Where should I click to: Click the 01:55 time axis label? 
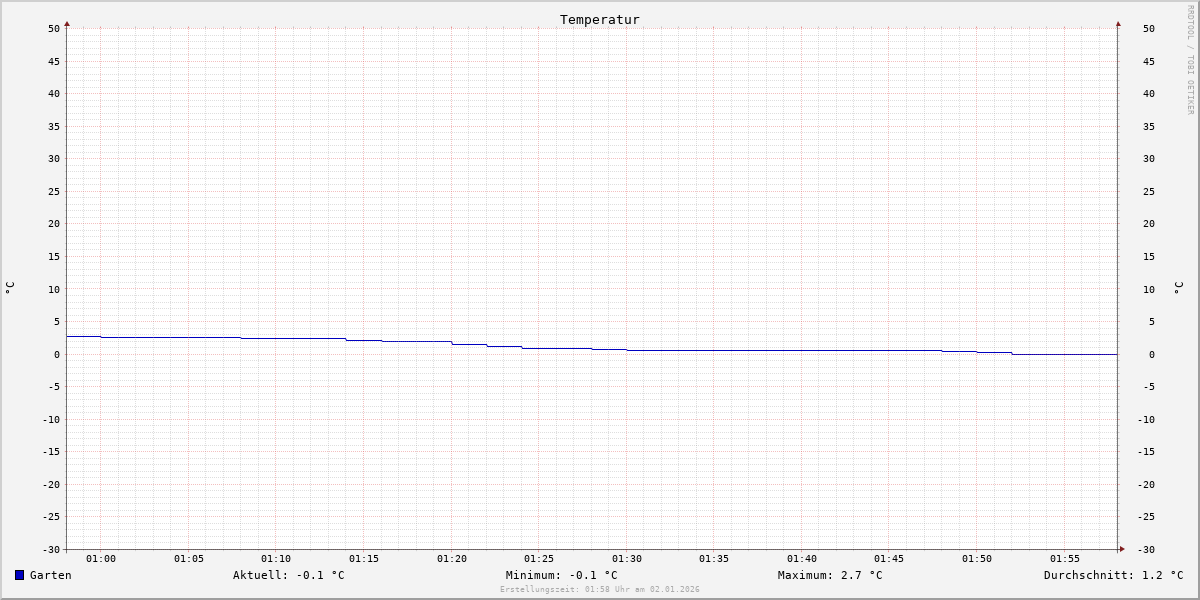(1065, 559)
